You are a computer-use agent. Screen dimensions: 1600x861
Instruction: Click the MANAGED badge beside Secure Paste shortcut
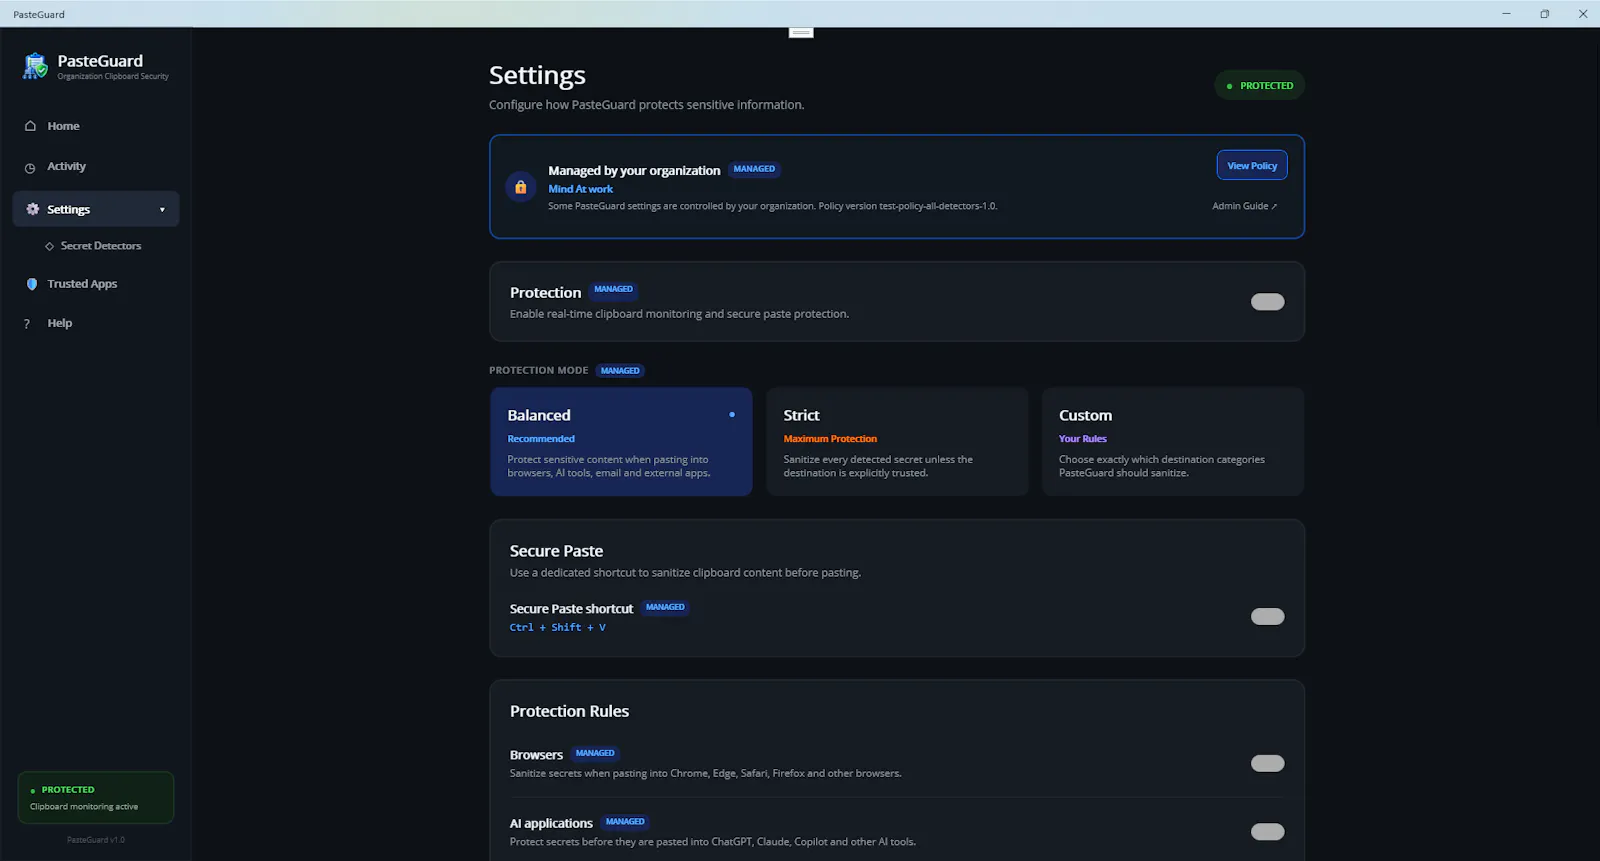click(x=665, y=607)
